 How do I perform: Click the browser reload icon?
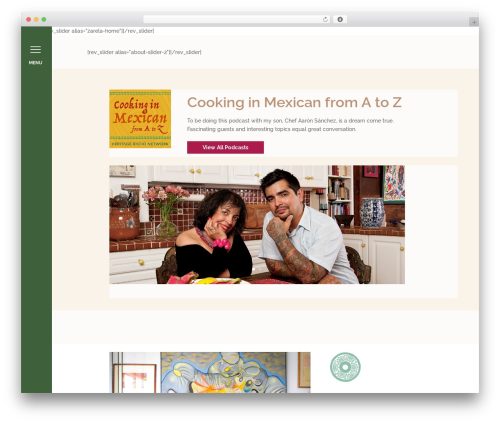(x=325, y=19)
